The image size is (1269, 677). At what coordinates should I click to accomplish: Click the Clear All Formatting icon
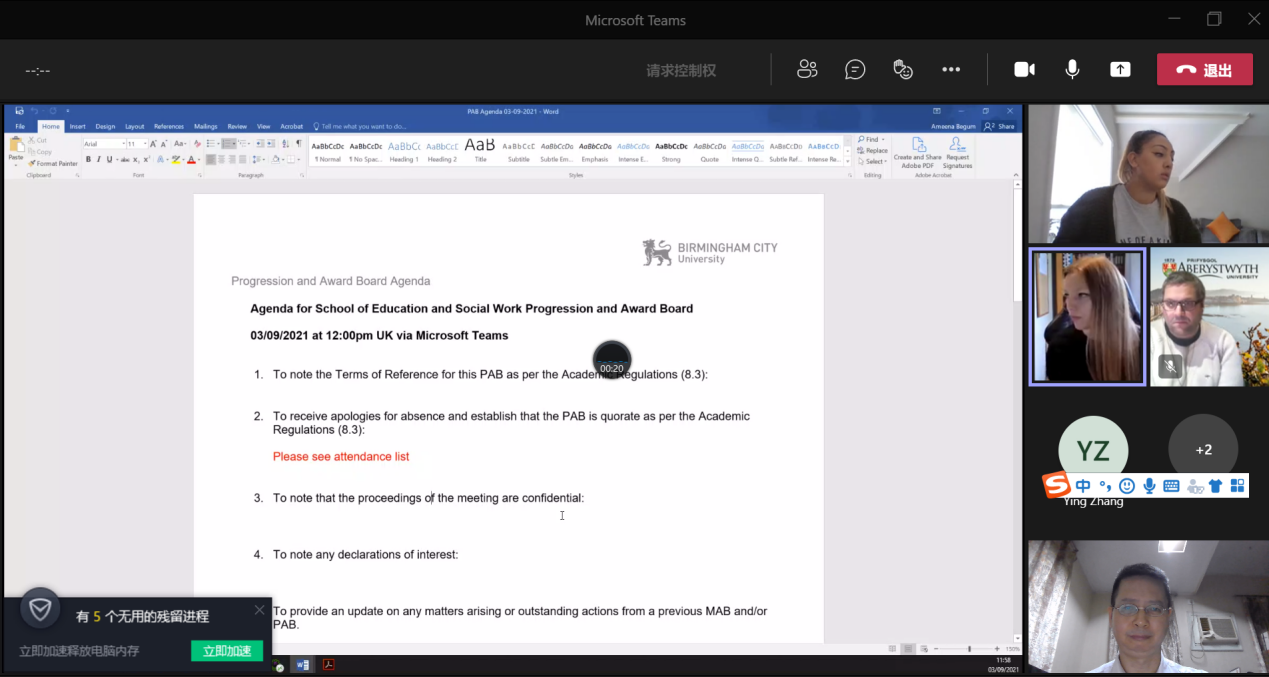[x=197, y=144]
